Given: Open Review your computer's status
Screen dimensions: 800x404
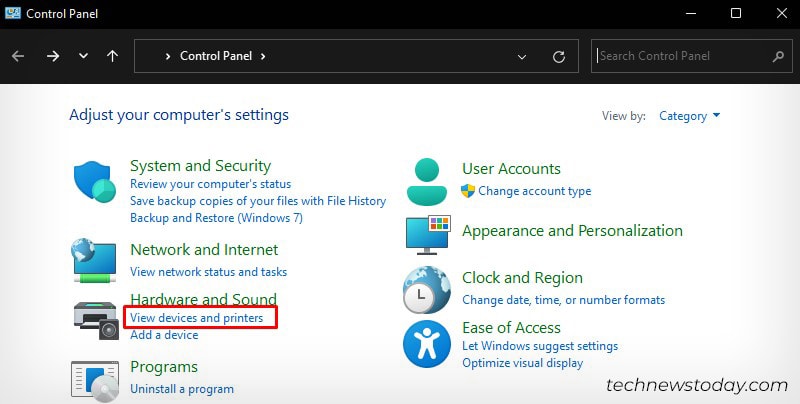Looking at the screenshot, I should coord(211,184).
